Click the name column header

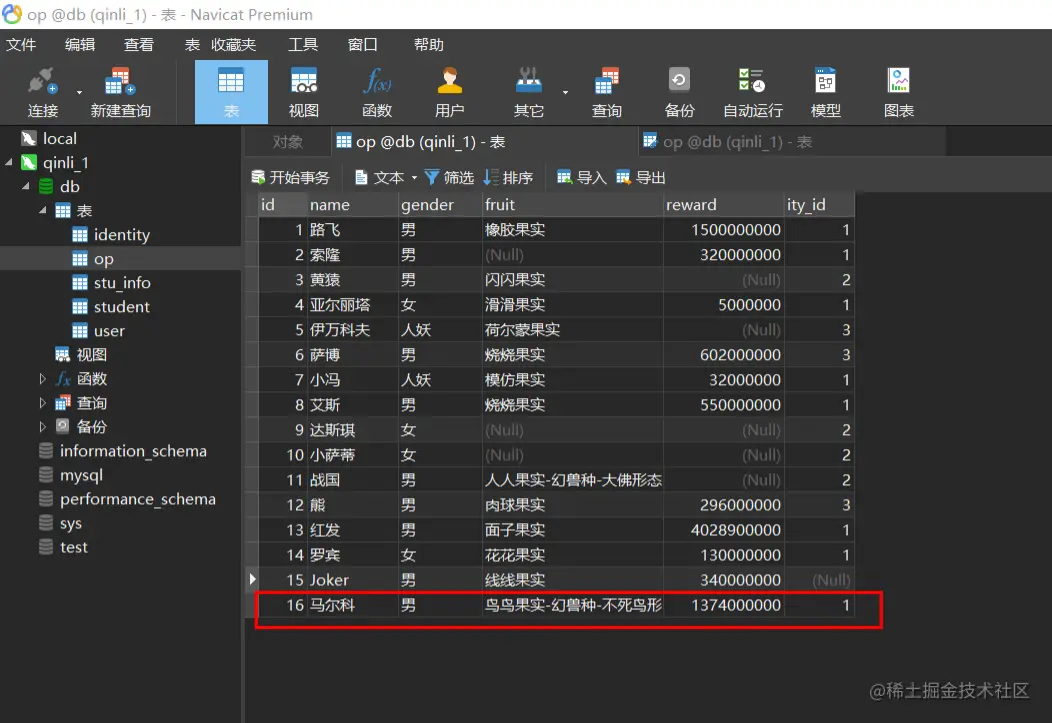click(x=352, y=205)
